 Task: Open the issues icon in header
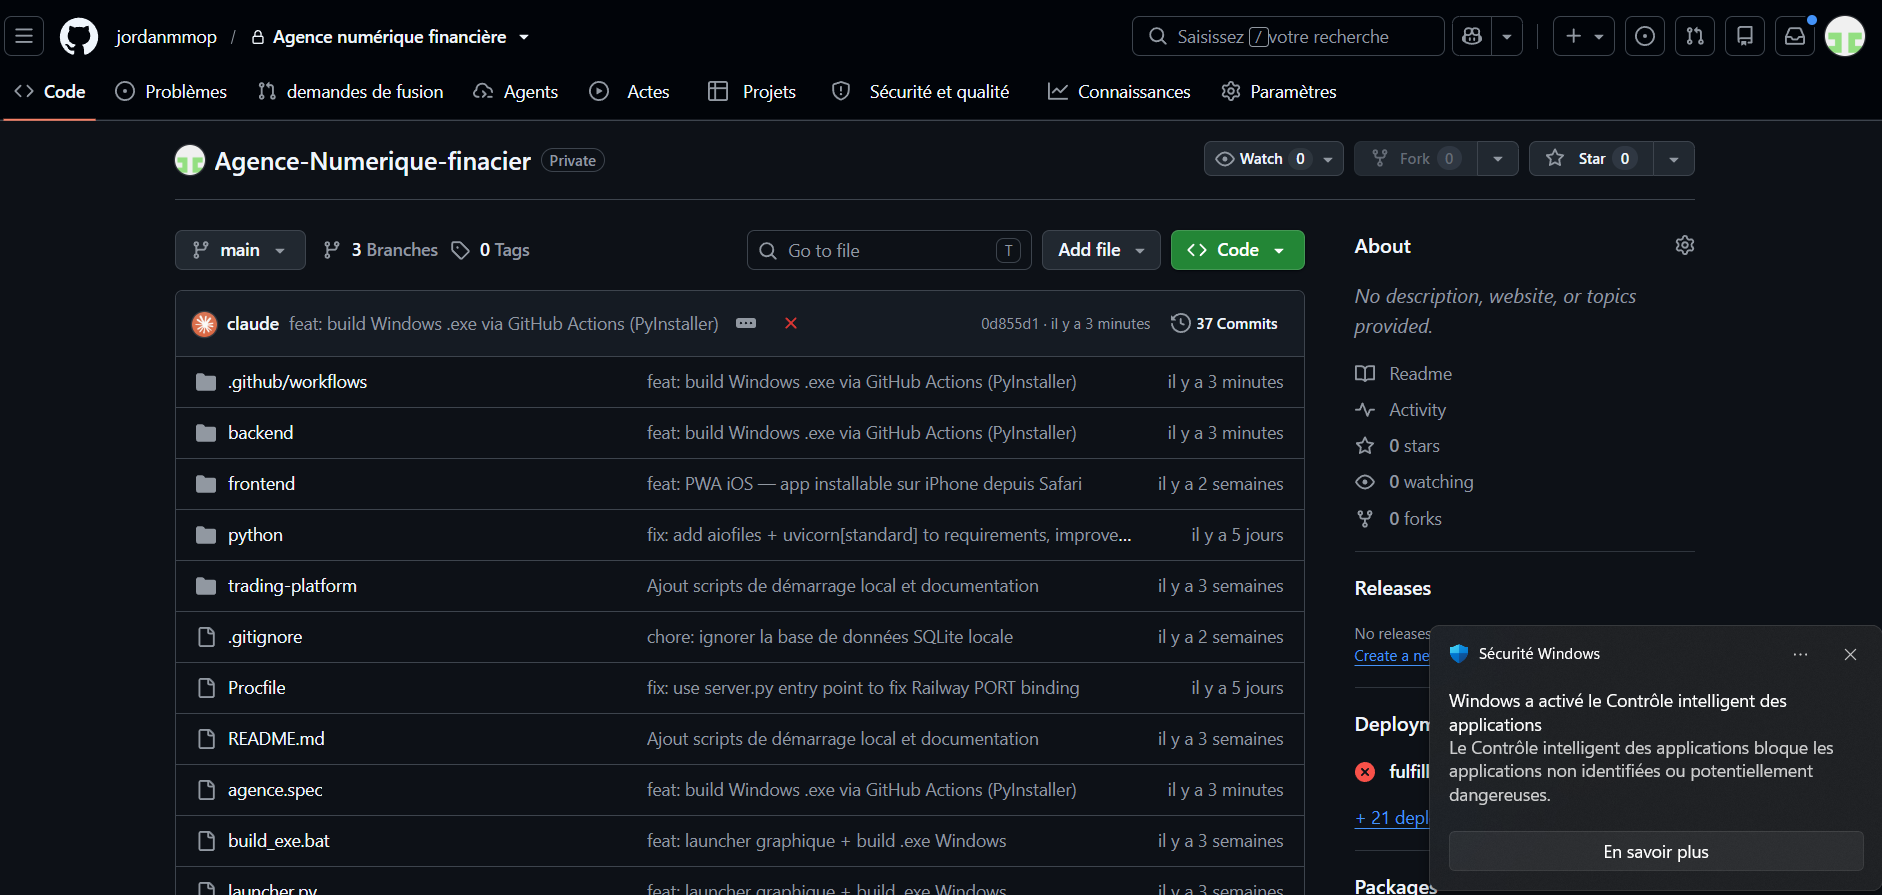[x=1645, y=36]
